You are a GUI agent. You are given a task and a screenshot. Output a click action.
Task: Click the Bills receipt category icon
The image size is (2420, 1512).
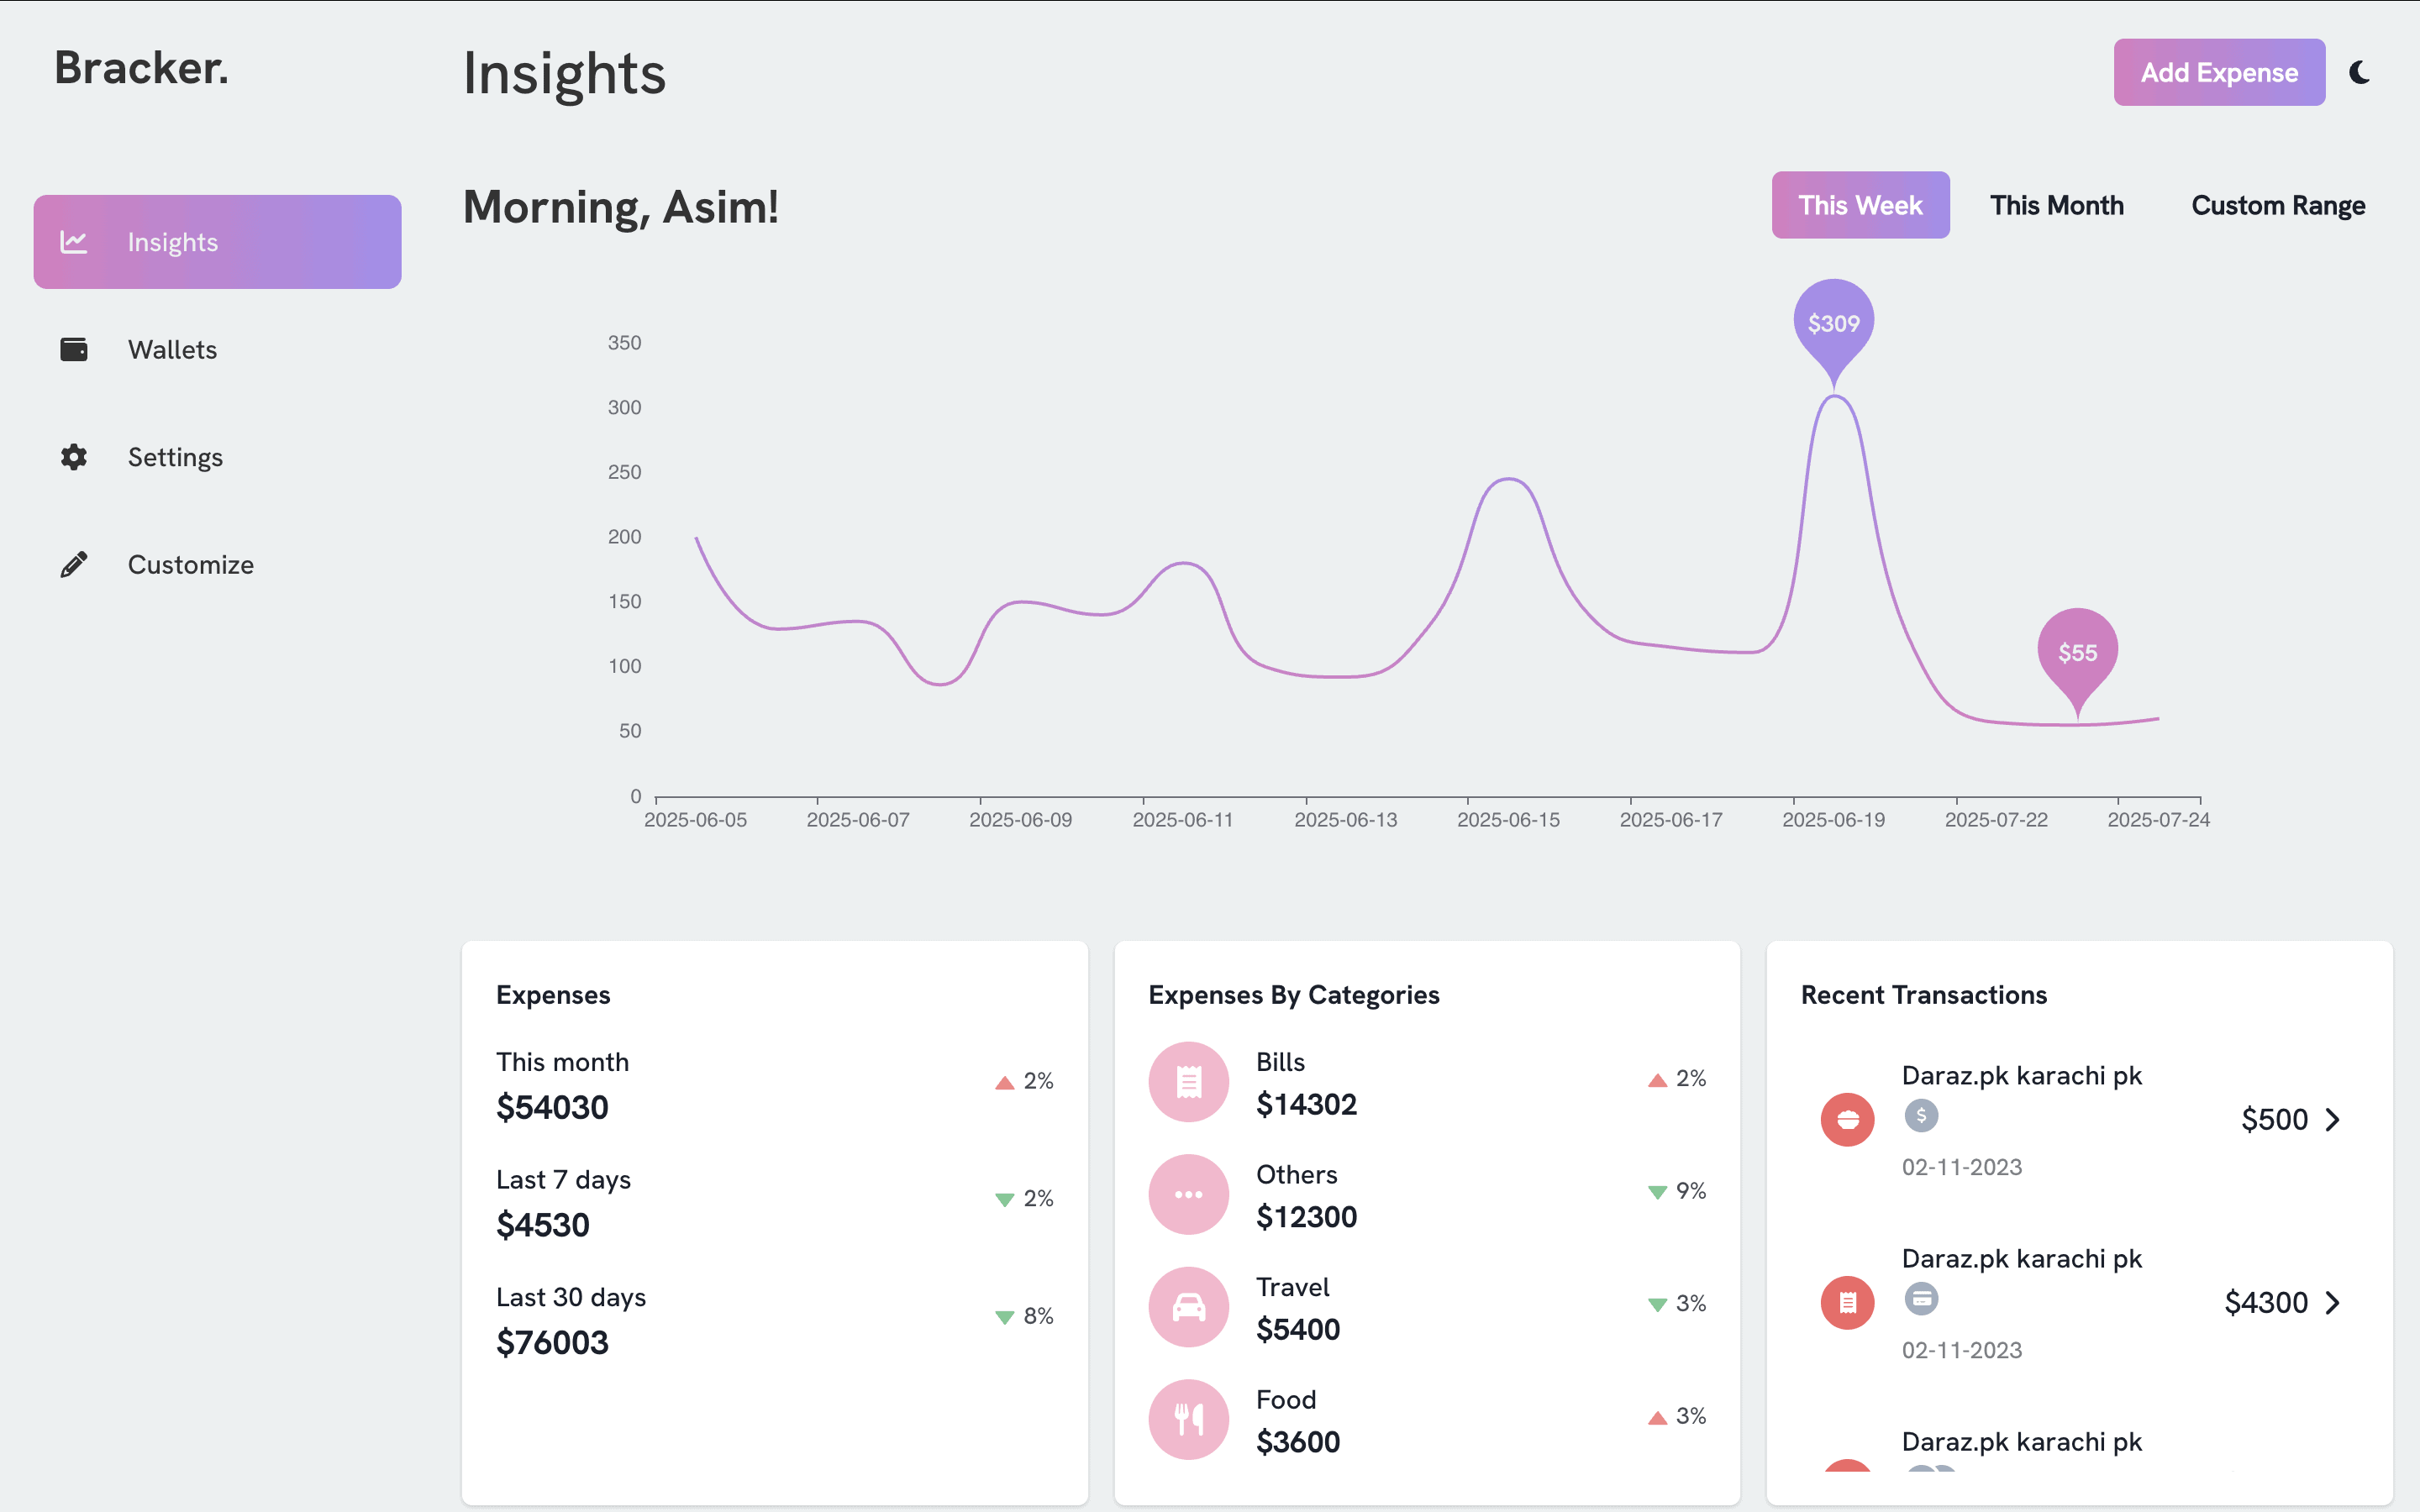pyautogui.click(x=1187, y=1081)
